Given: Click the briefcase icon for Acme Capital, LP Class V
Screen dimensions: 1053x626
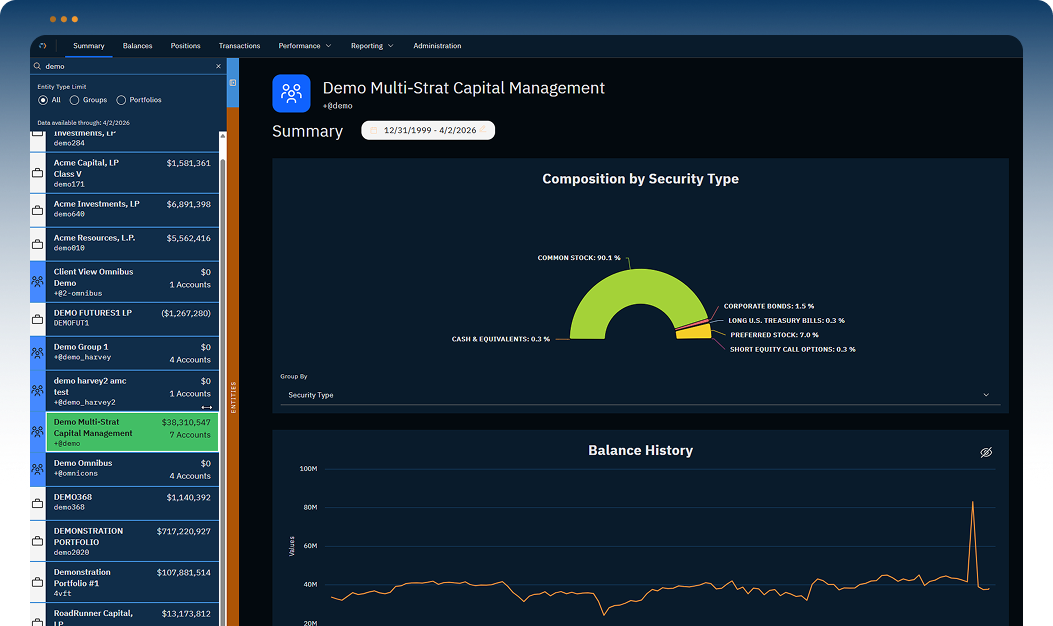Looking at the screenshot, I should pyautogui.click(x=38, y=173).
